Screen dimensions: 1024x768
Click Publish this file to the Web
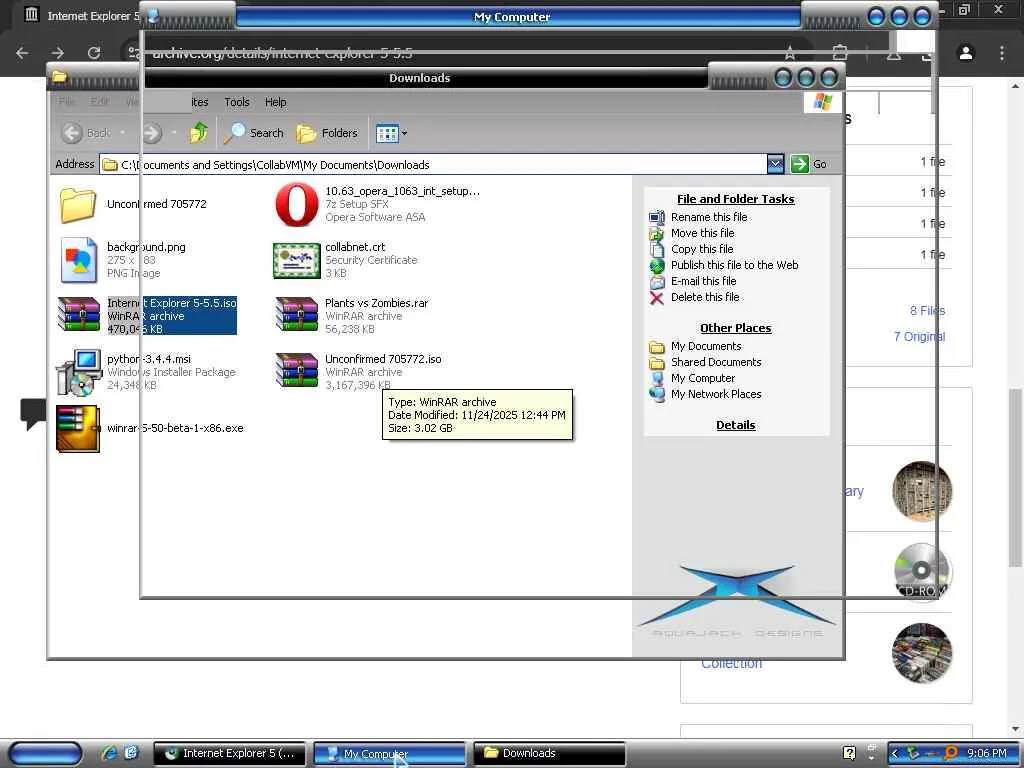click(x=734, y=265)
